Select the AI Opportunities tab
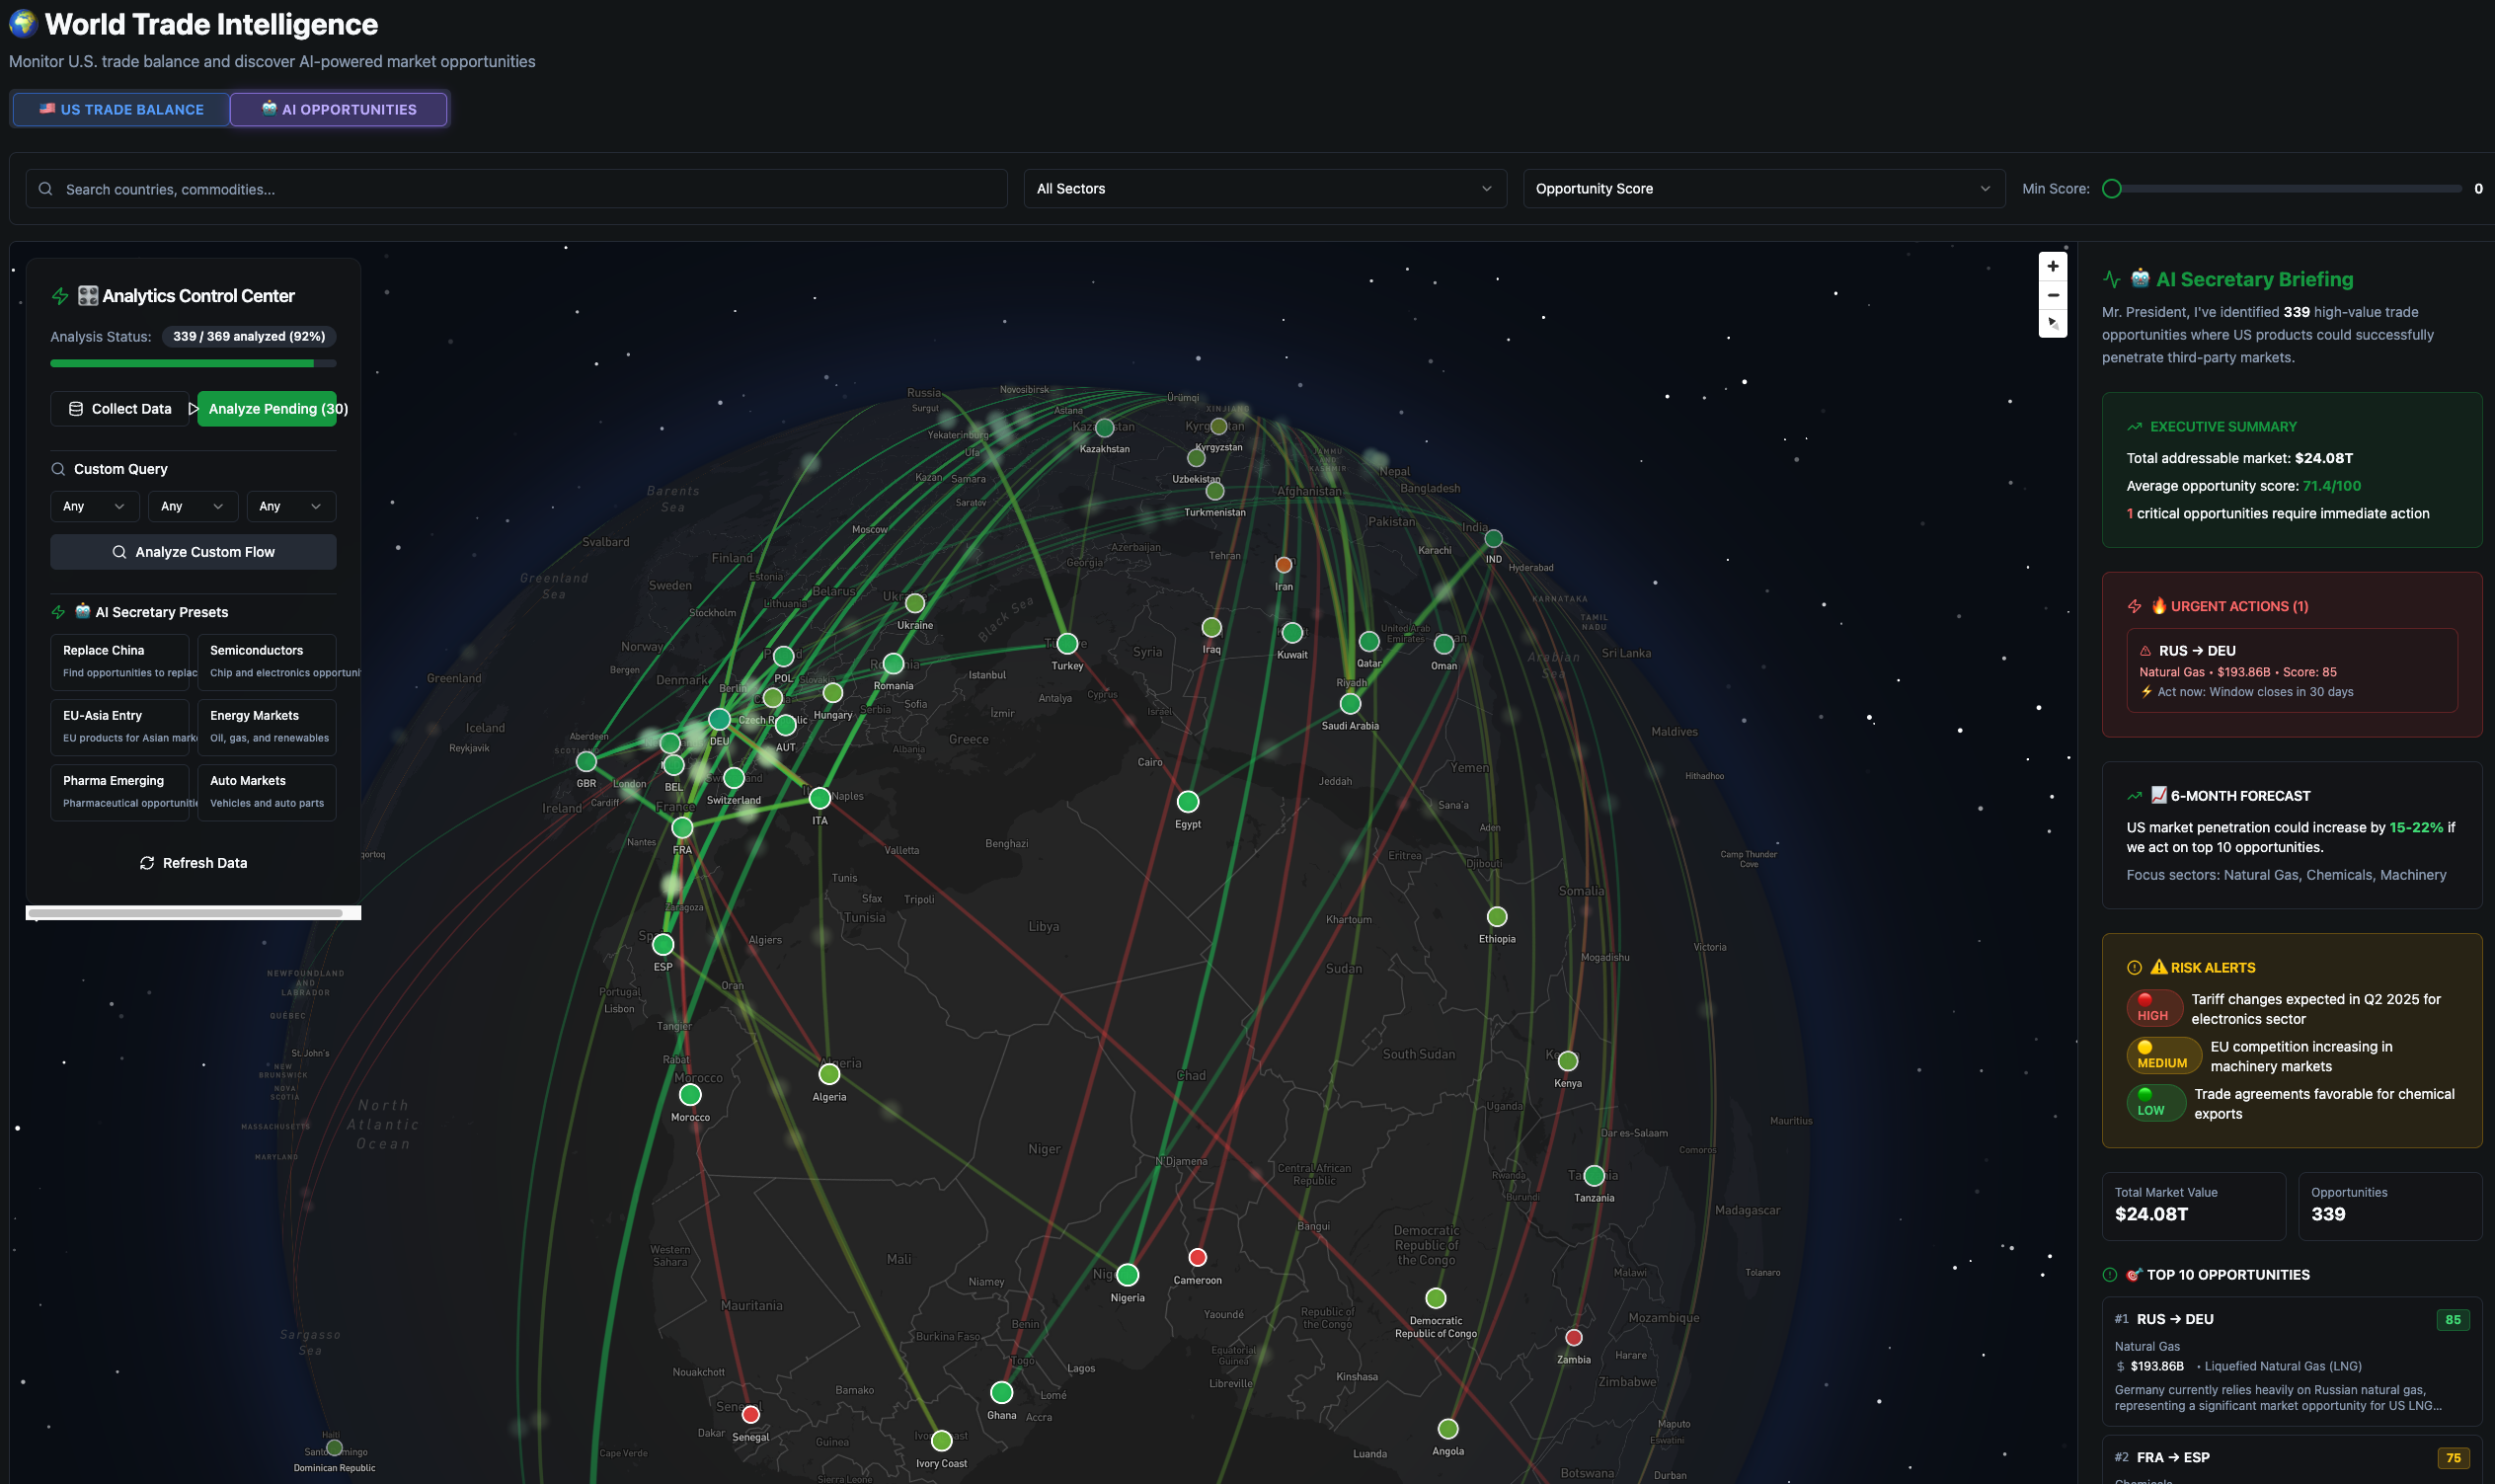The width and height of the screenshot is (2495, 1484). click(x=338, y=109)
